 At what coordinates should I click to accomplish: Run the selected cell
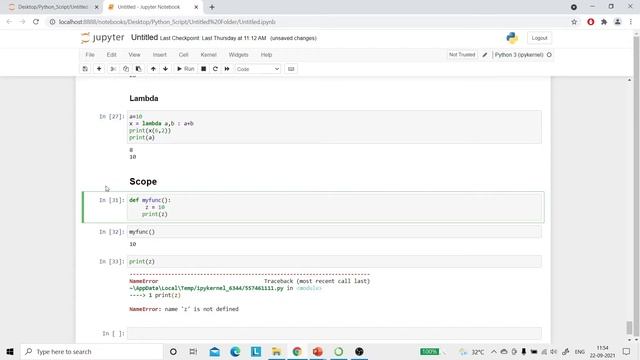(x=185, y=69)
